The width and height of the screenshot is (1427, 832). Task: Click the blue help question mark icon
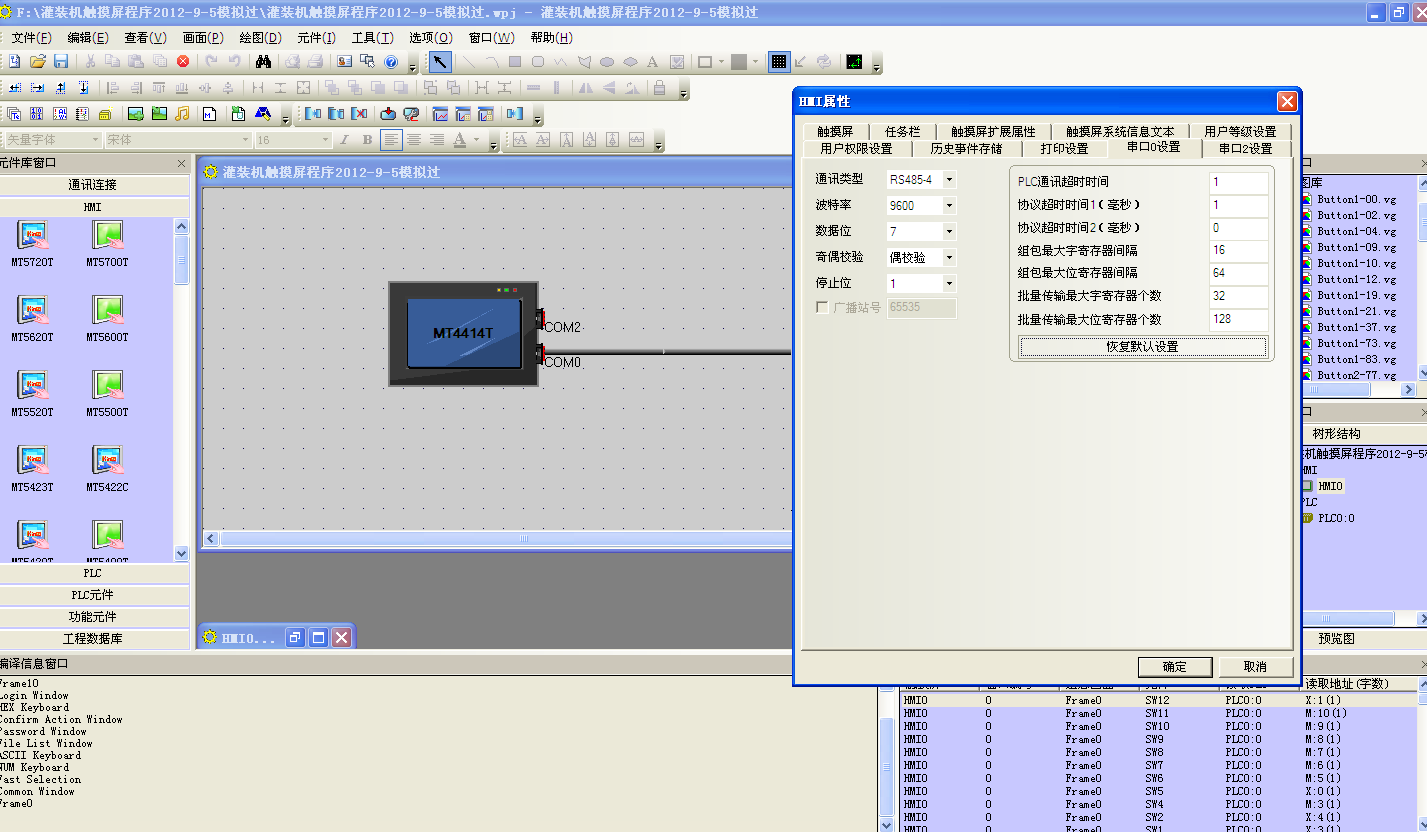tap(392, 62)
